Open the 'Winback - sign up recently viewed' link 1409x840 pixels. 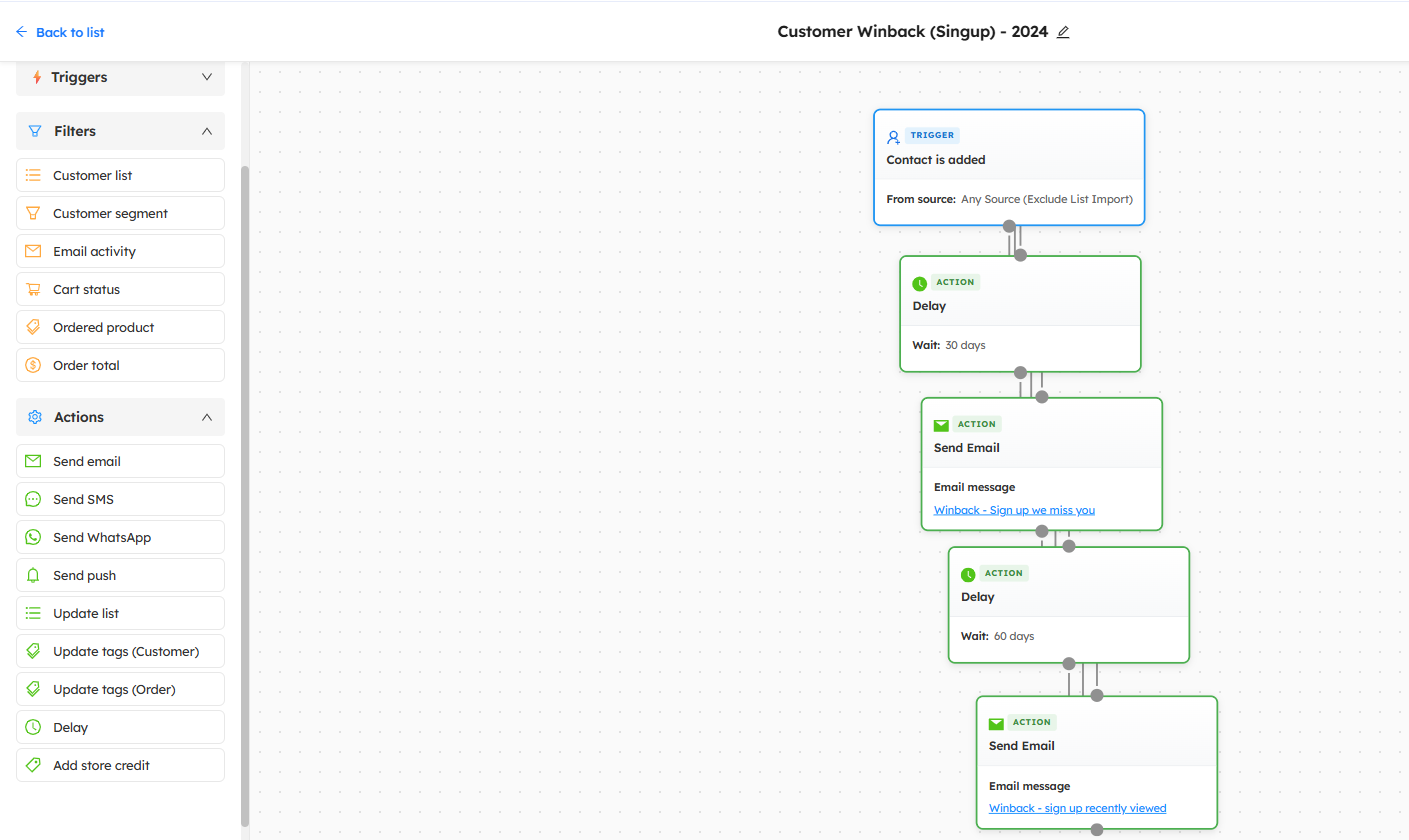[1077, 808]
